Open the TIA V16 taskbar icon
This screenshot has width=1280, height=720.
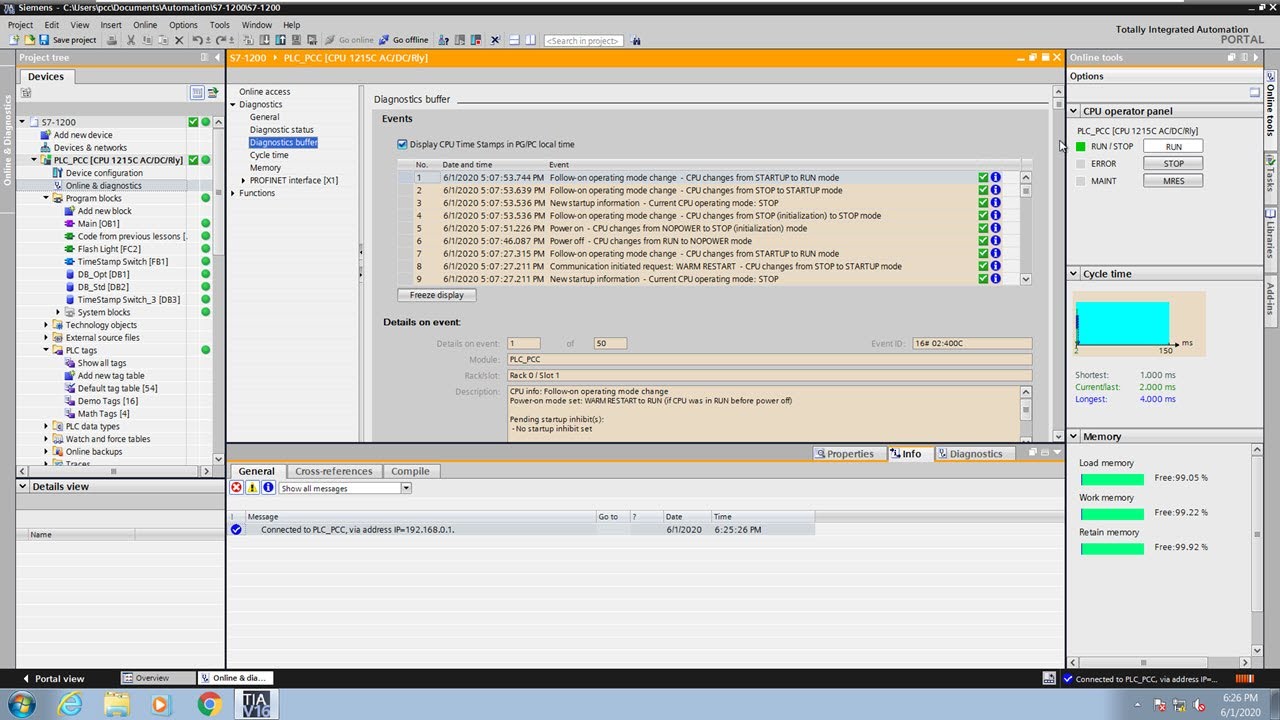click(255, 704)
